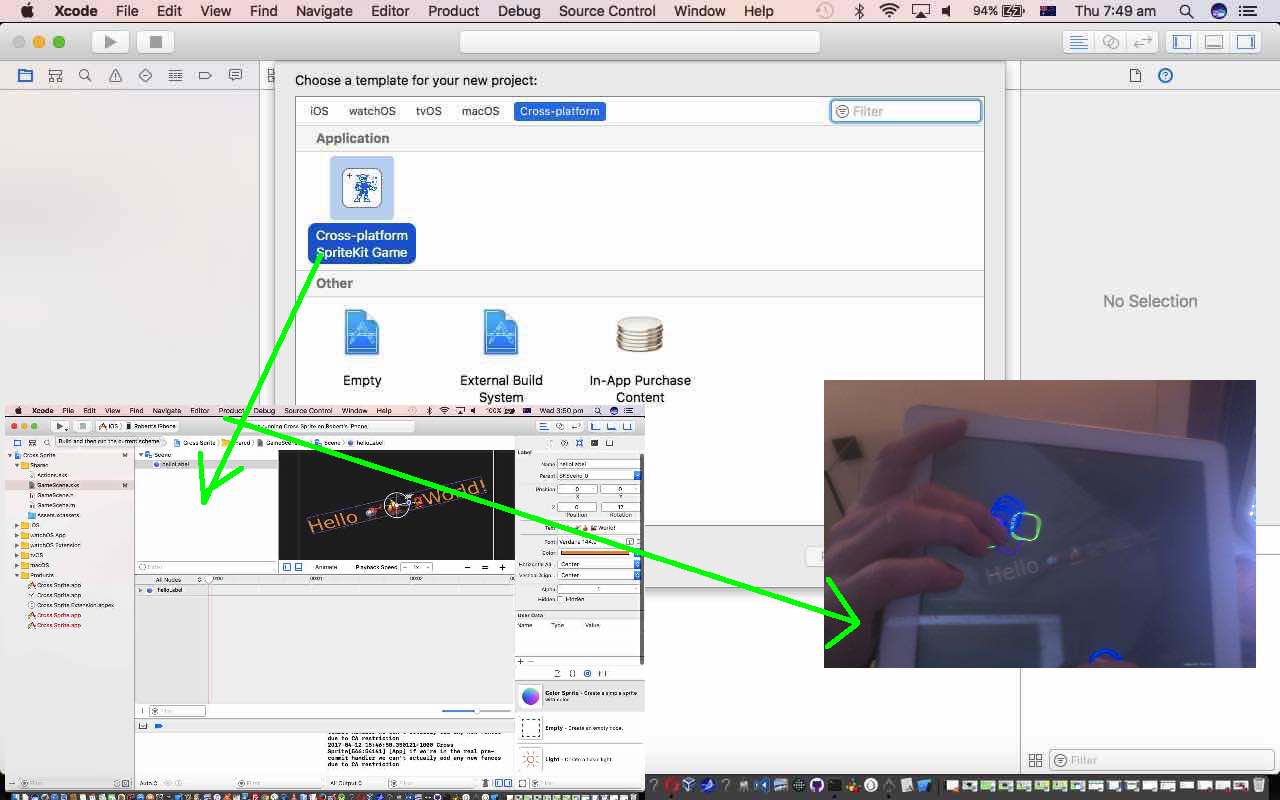Click the volume icon in menu bar
This screenshot has width=1280, height=800.
[x=946, y=11]
